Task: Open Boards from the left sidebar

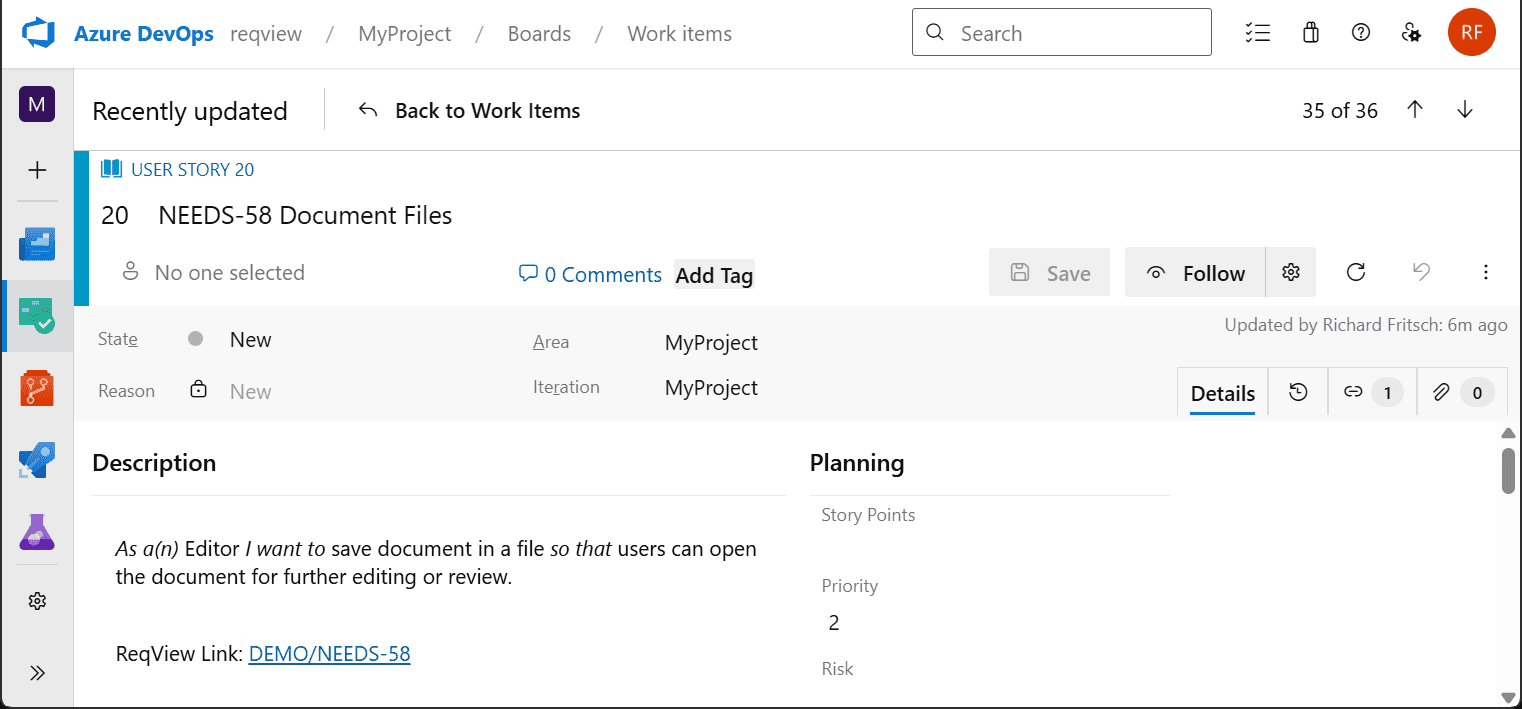Action: point(37,316)
